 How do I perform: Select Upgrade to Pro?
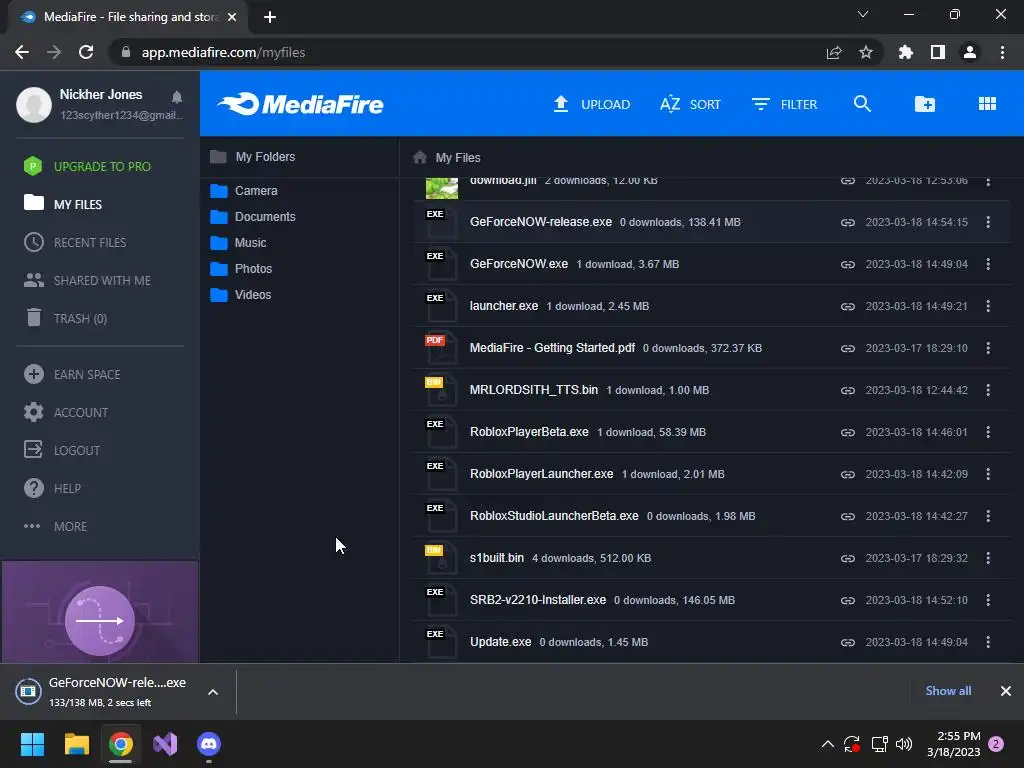point(87,167)
